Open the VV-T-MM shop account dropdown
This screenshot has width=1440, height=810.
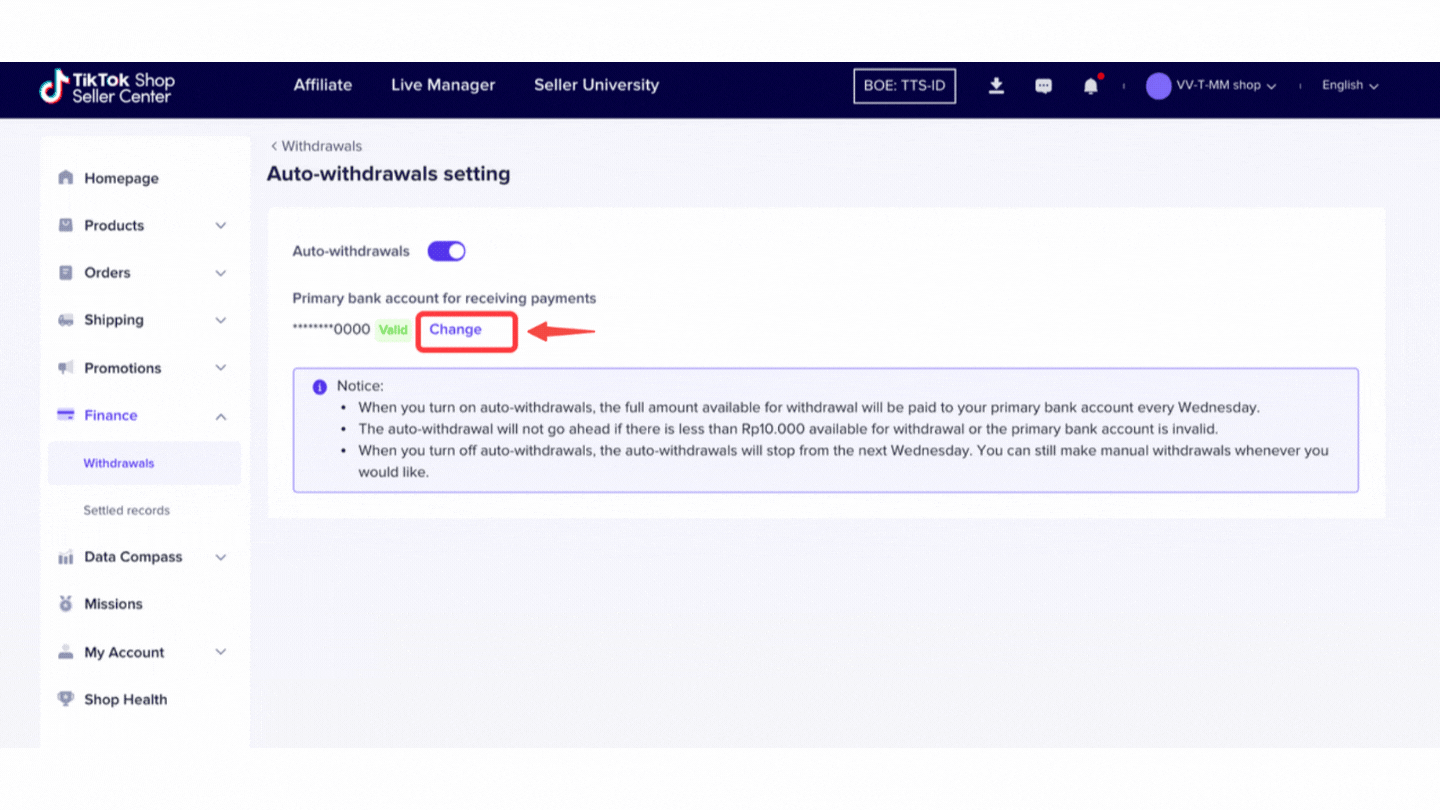pos(1226,86)
